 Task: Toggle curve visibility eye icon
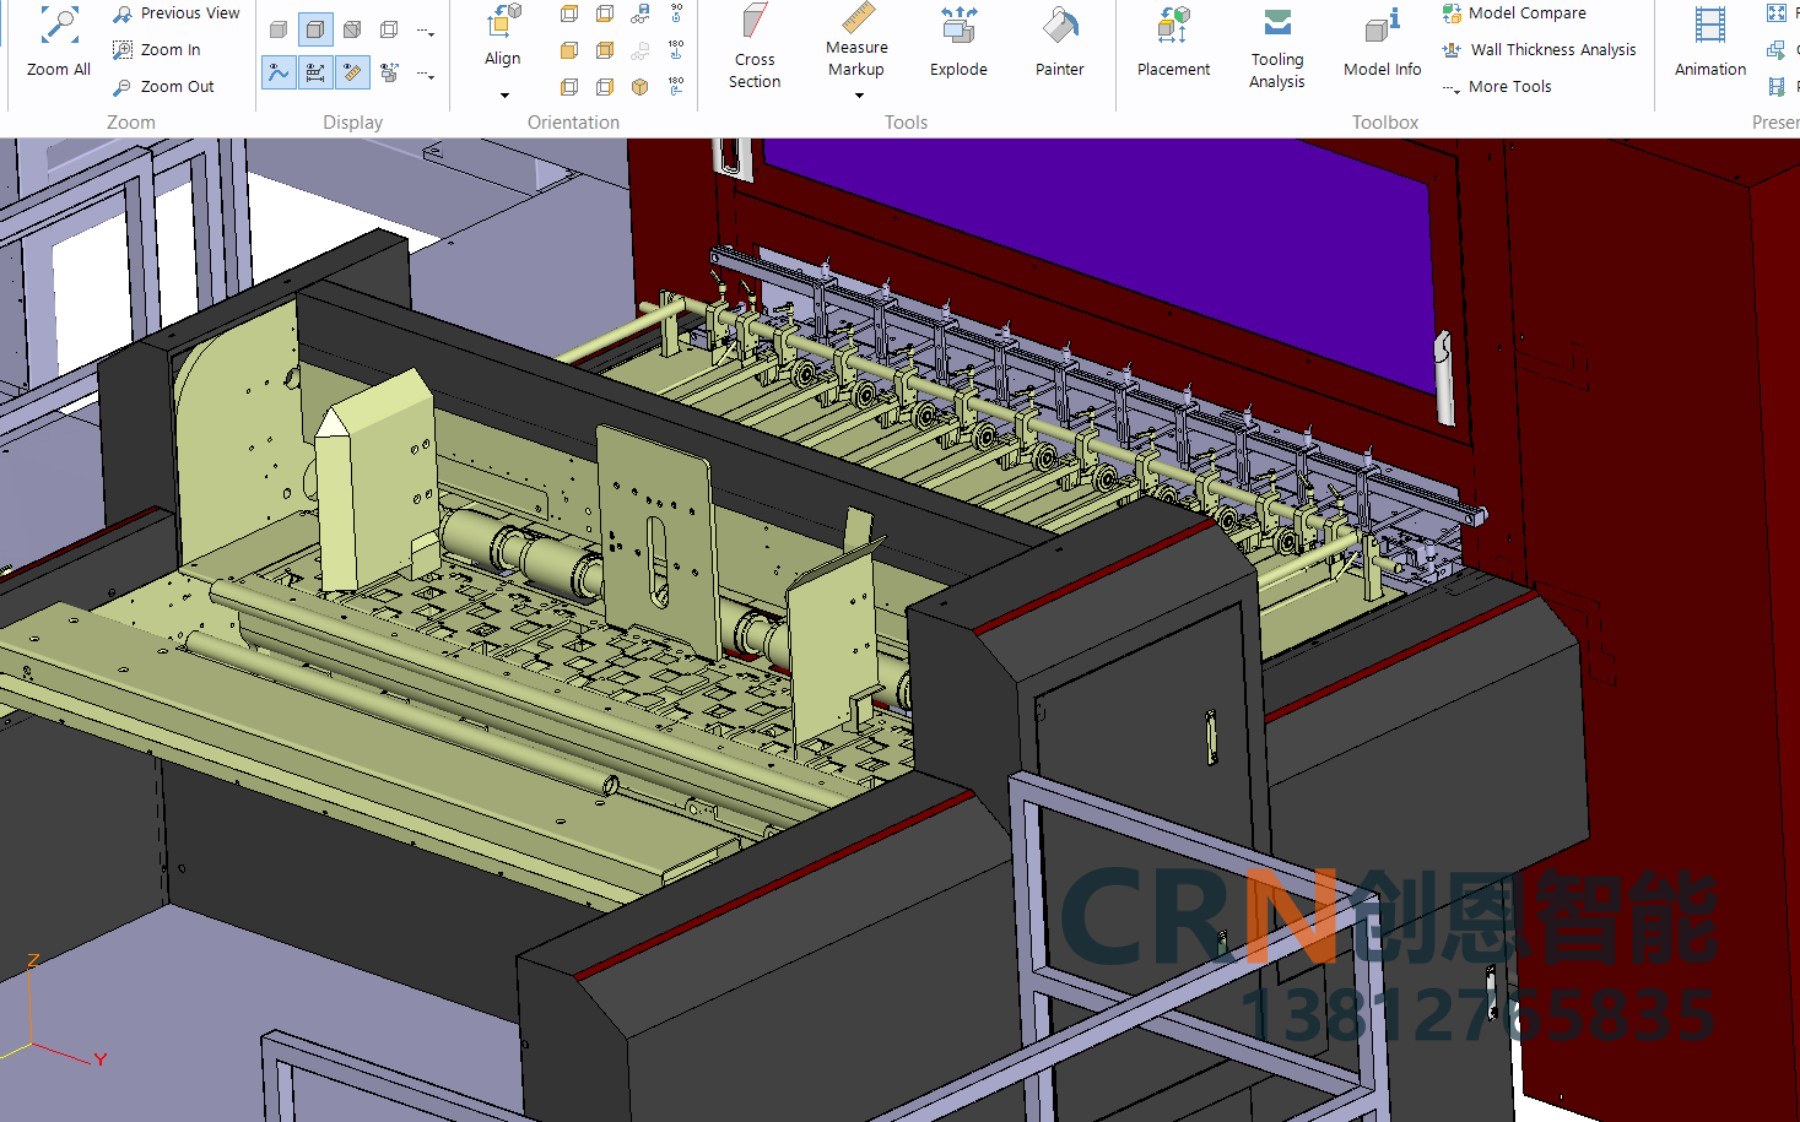click(x=279, y=72)
